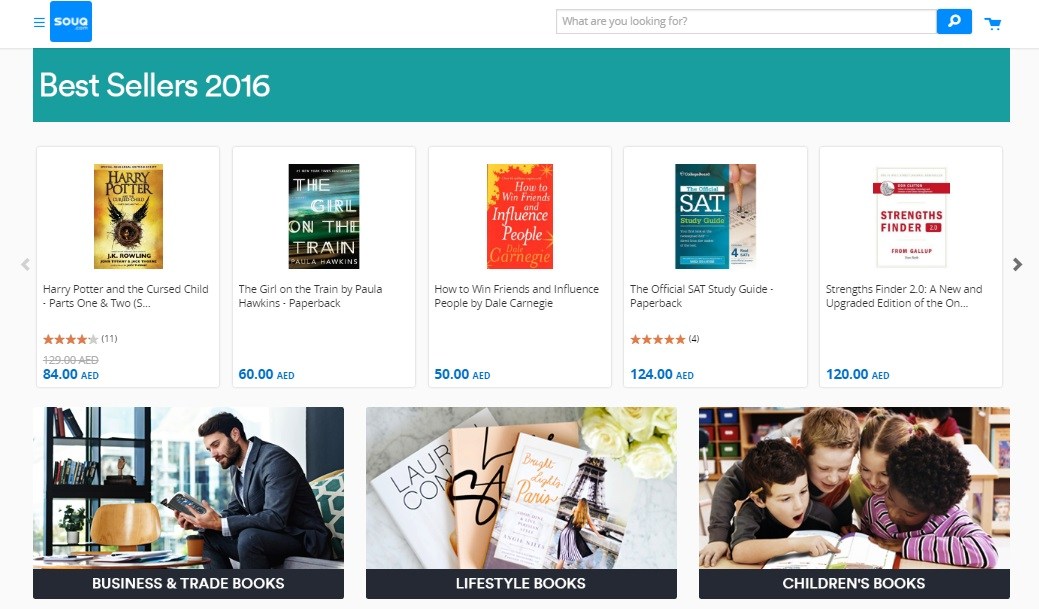Screen dimensions: 1039x609
Task: Open the Official SAT Study Guide cover
Action: coord(716,217)
